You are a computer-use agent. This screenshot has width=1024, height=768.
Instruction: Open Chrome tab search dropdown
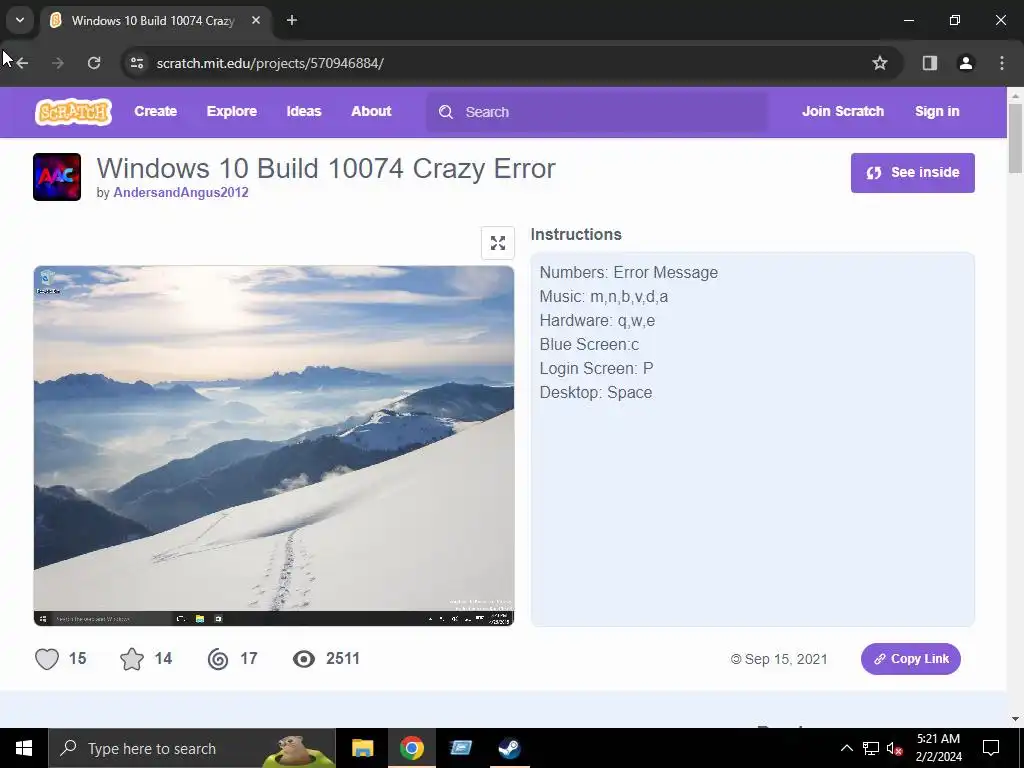coord(20,20)
